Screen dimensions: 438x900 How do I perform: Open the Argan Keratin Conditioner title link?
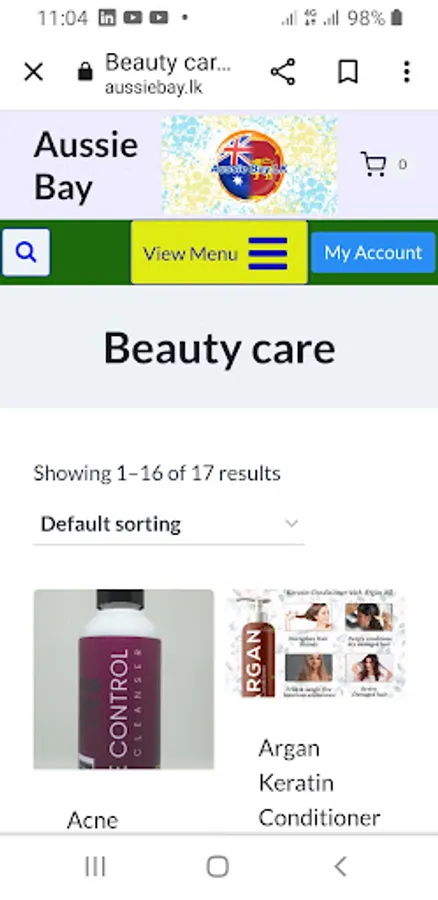click(x=319, y=783)
